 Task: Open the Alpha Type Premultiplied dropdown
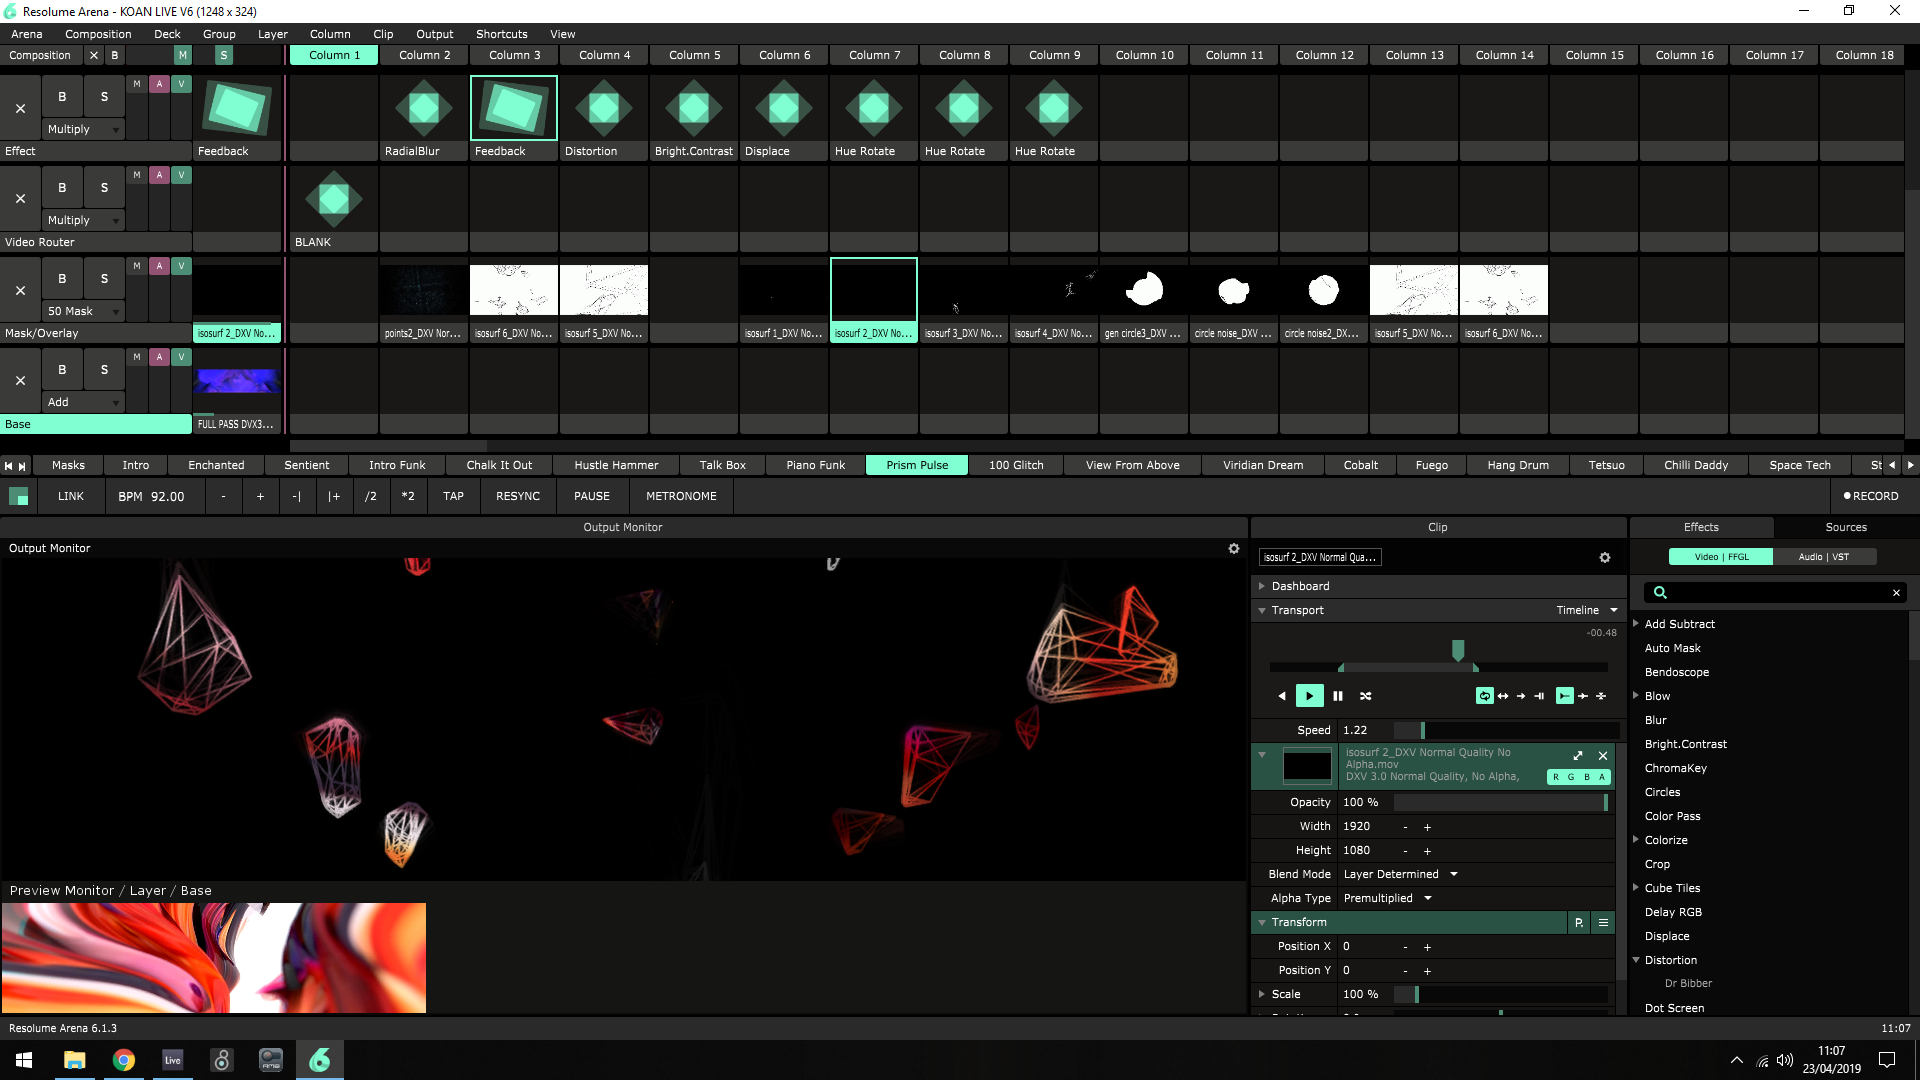(1388, 898)
